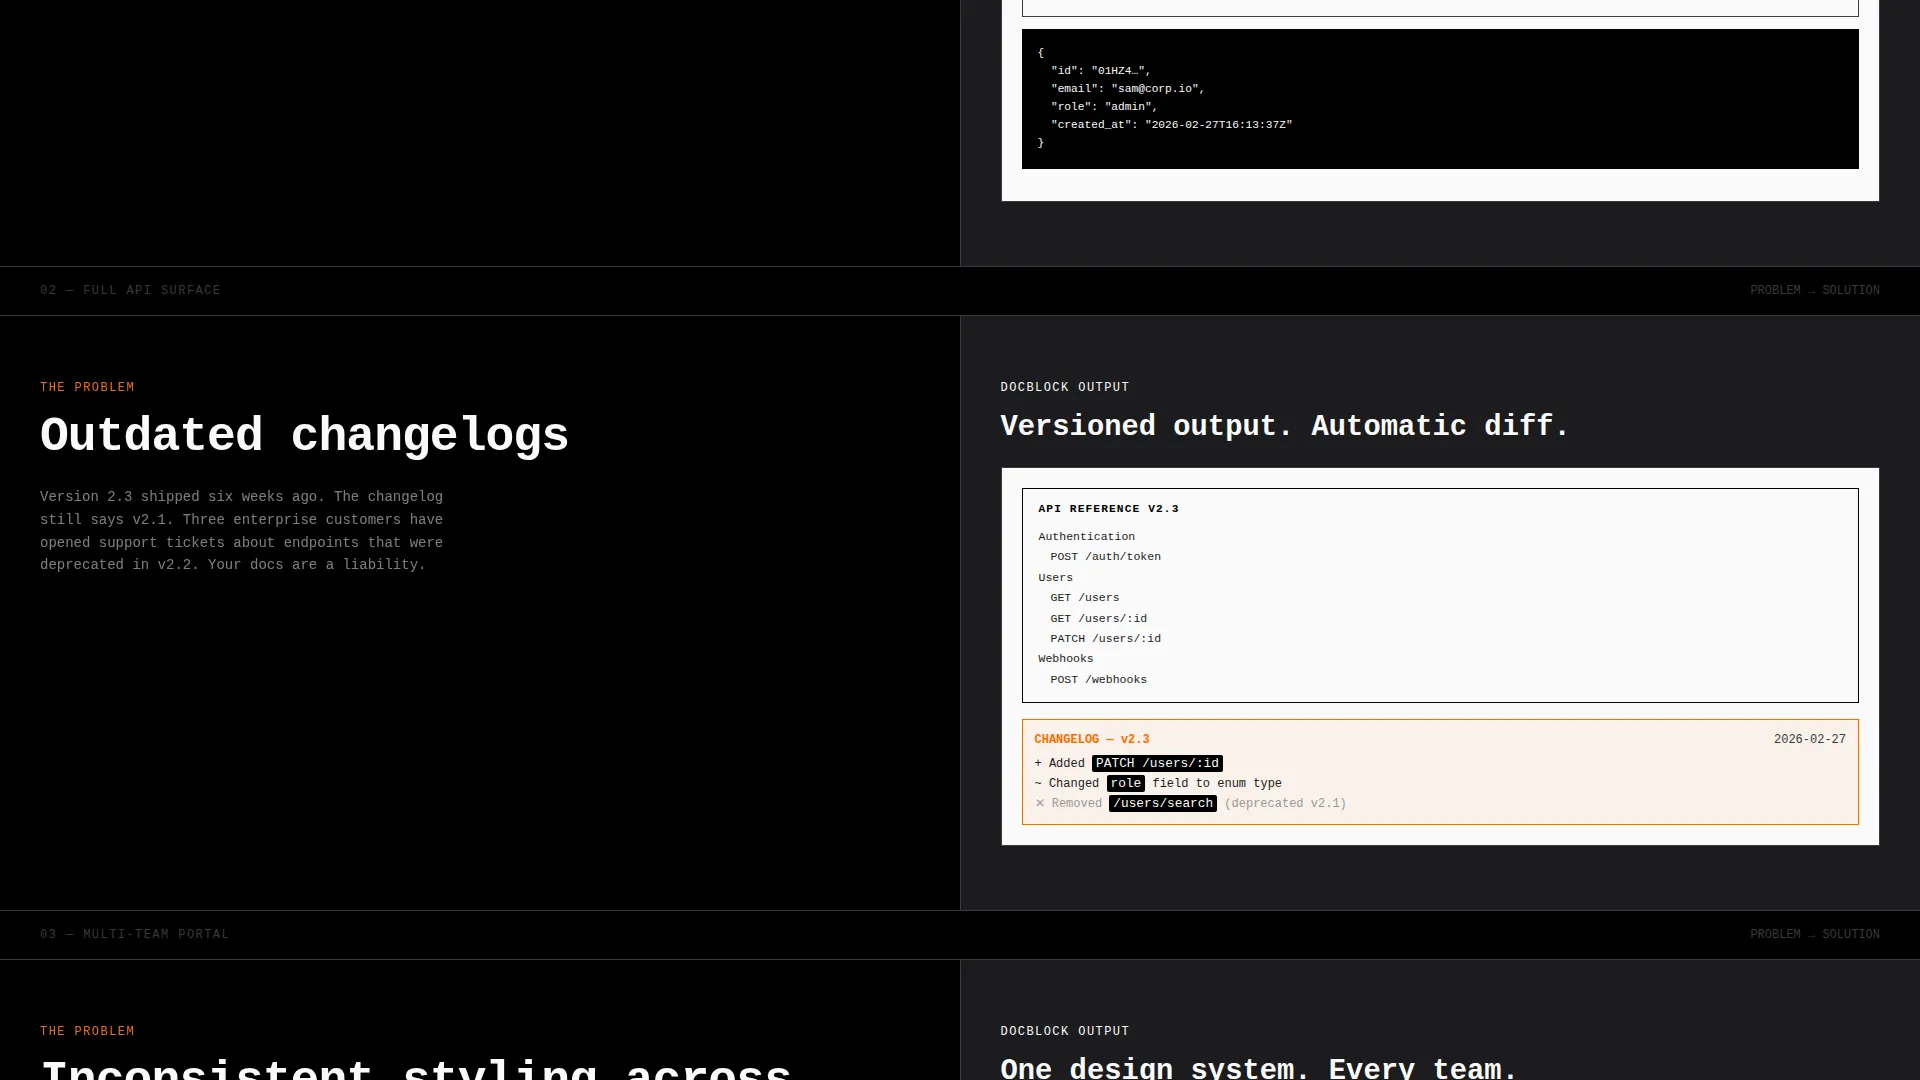Click the '02 — FULL API SURFACE' section label
1920x1080 pixels.
pos(130,290)
